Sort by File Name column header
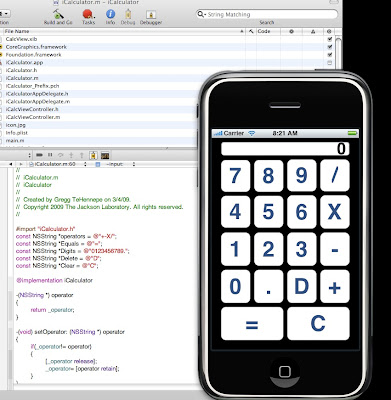The width and height of the screenshot is (391, 400). pos(122,31)
